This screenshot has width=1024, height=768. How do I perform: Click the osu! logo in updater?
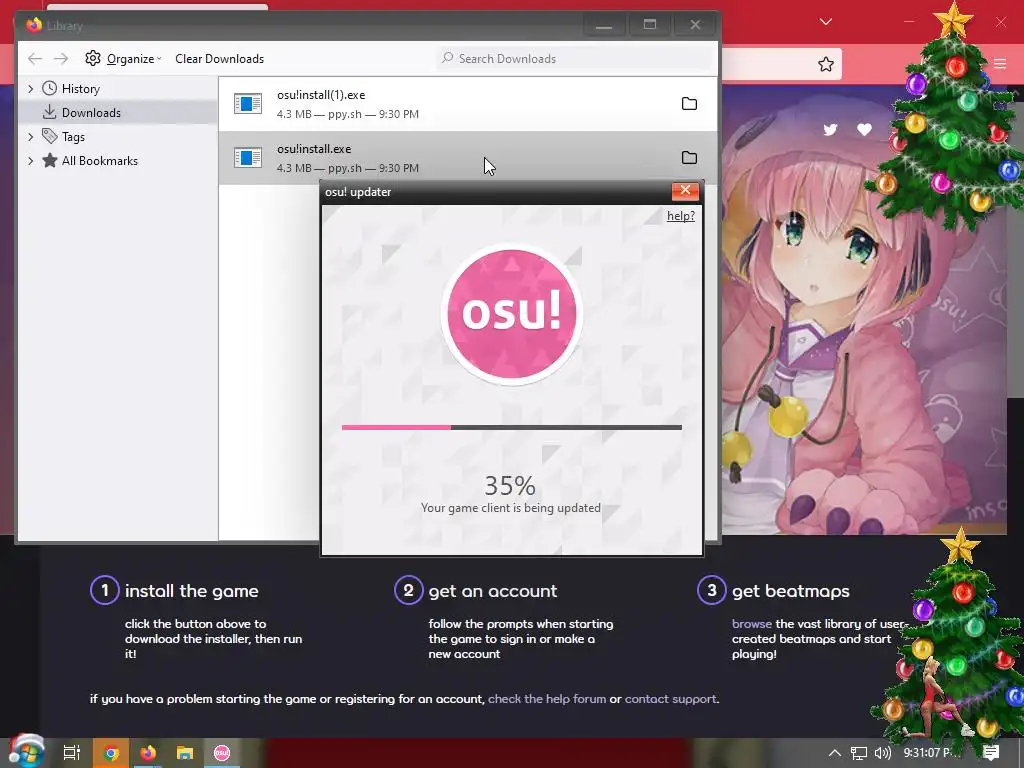[x=511, y=313]
